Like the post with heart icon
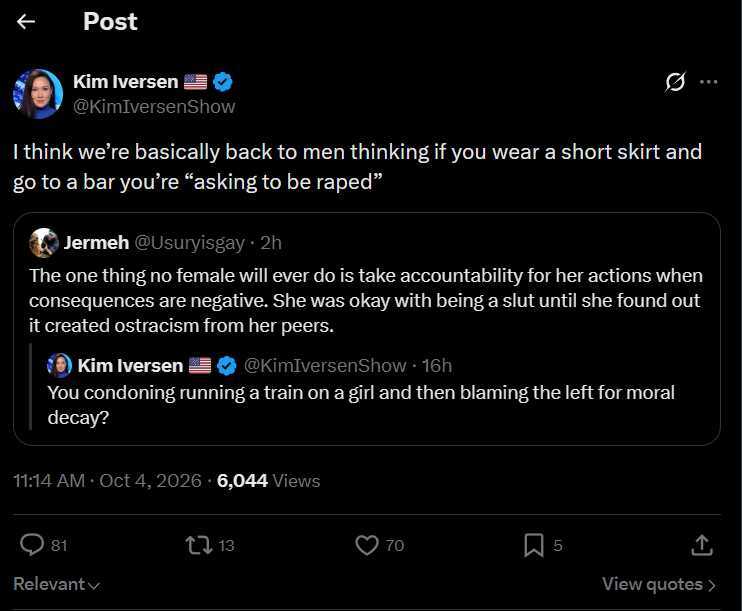Image resolution: width=742 pixels, height=611 pixels. tap(367, 545)
